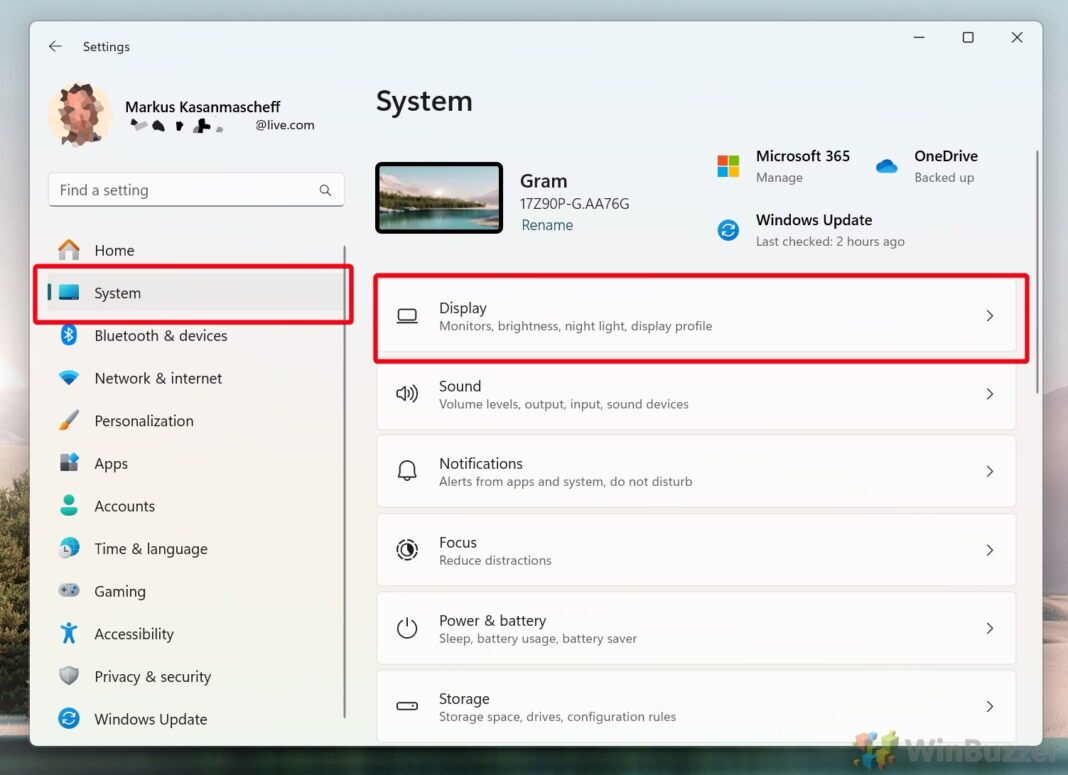1068x775 pixels.
Task: Go to Personalization settings
Action: click(x=196, y=420)
